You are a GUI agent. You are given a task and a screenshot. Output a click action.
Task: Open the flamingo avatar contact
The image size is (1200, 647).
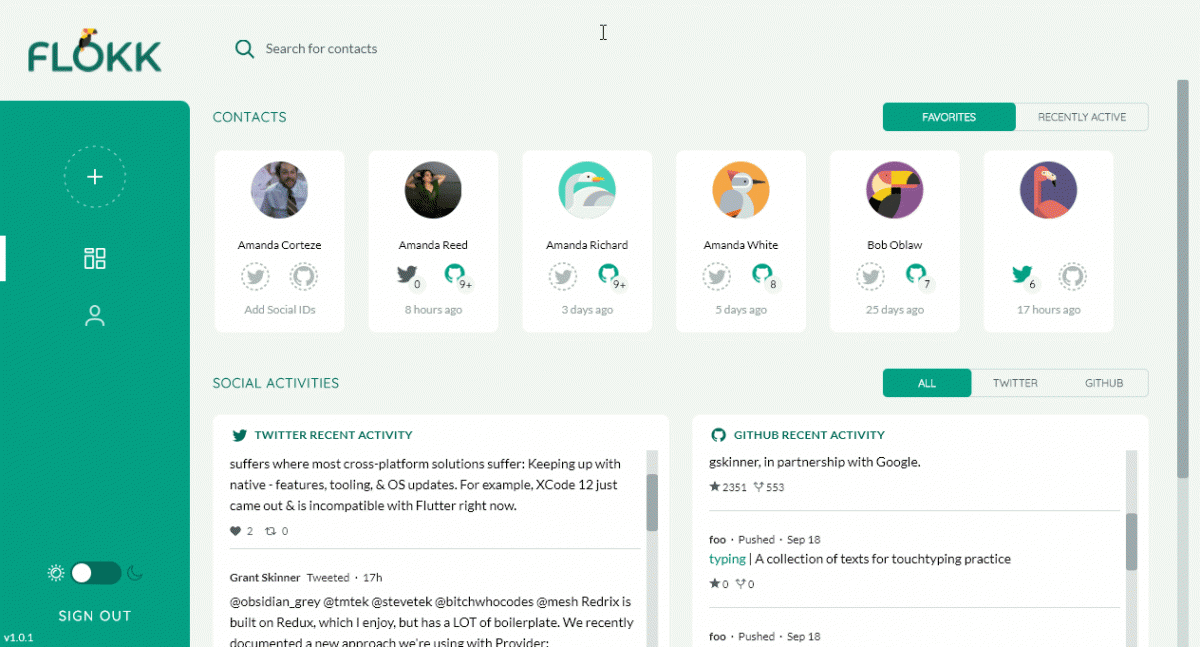(1048, 190)
